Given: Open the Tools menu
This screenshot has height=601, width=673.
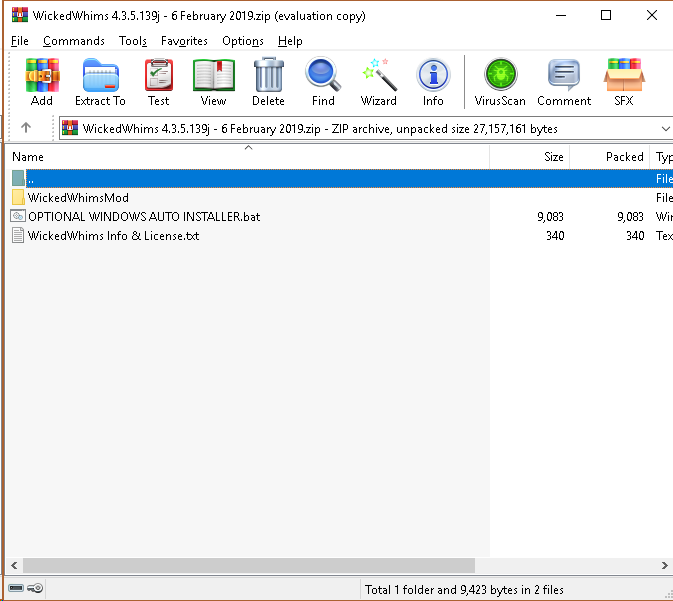Looking at the screenshot, I should (133, 41).
